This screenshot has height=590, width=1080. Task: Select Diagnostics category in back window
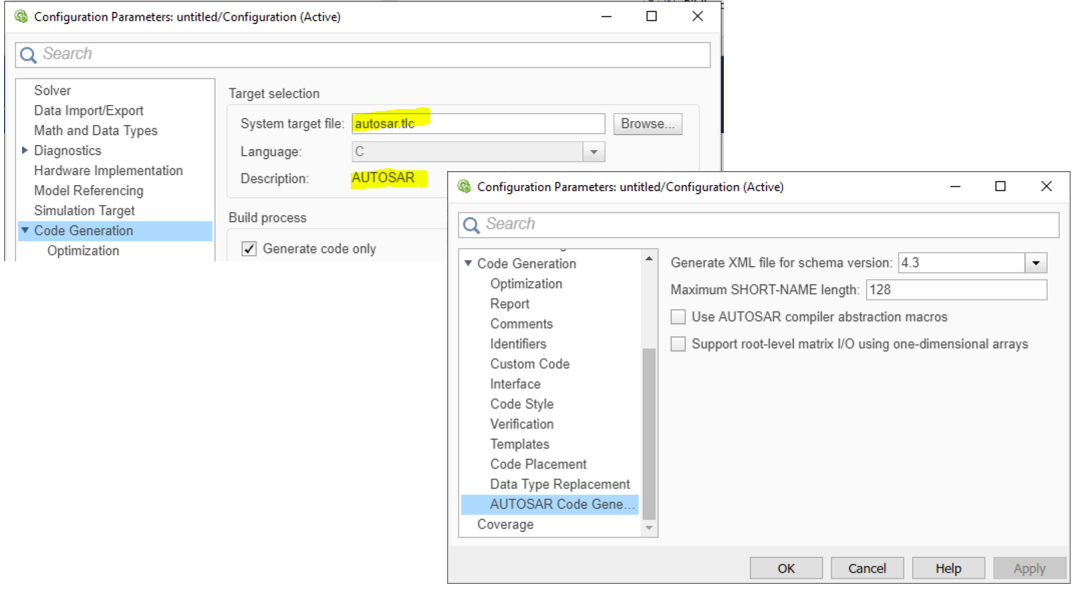point(68,150)
